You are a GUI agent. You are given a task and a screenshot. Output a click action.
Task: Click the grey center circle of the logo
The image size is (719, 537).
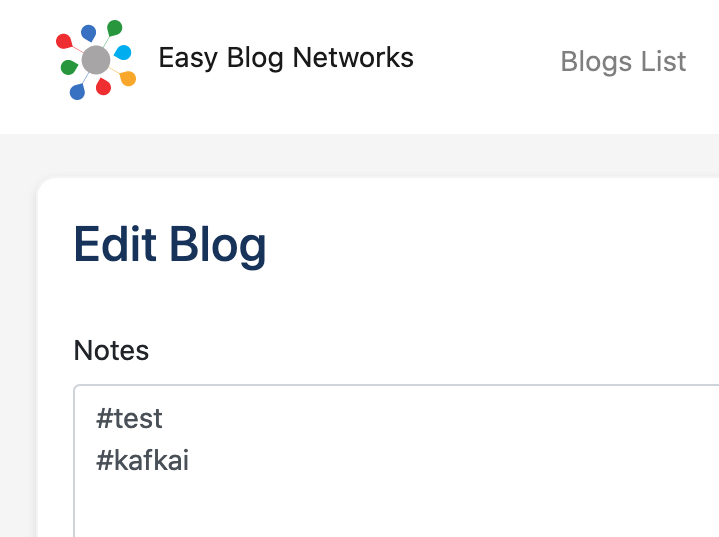click(x=96, y=60)
